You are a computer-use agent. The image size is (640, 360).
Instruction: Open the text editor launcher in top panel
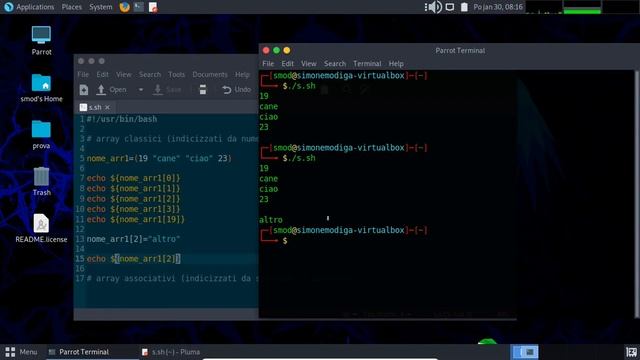153,7
